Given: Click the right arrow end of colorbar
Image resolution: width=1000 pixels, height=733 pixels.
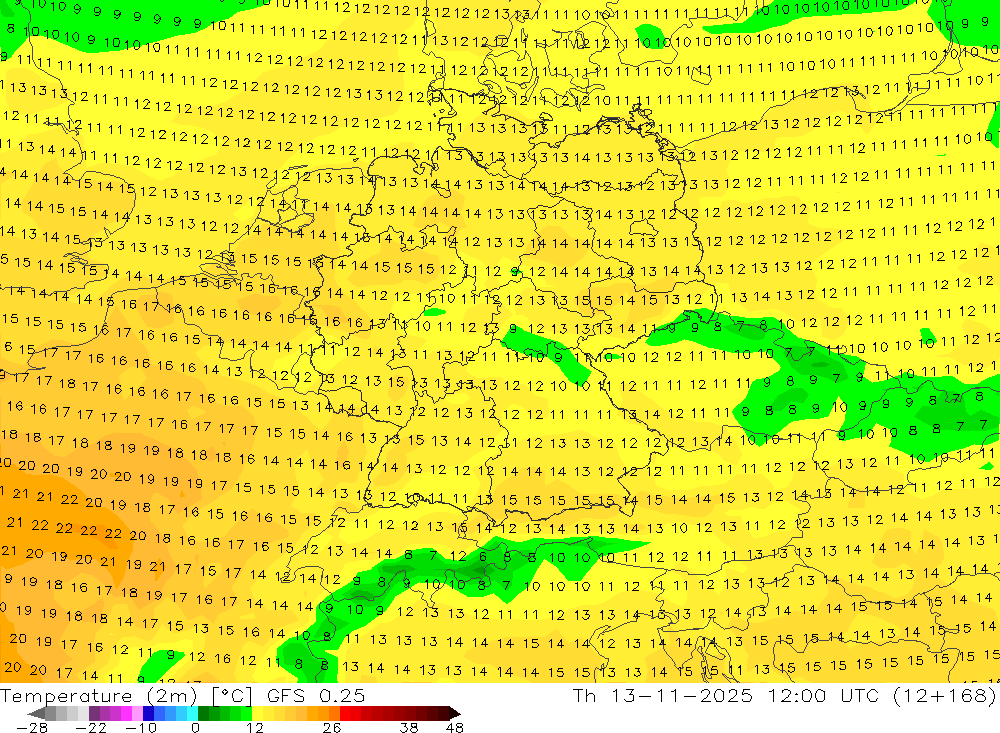Looking at the screenshot, I should tap(455, 713).
